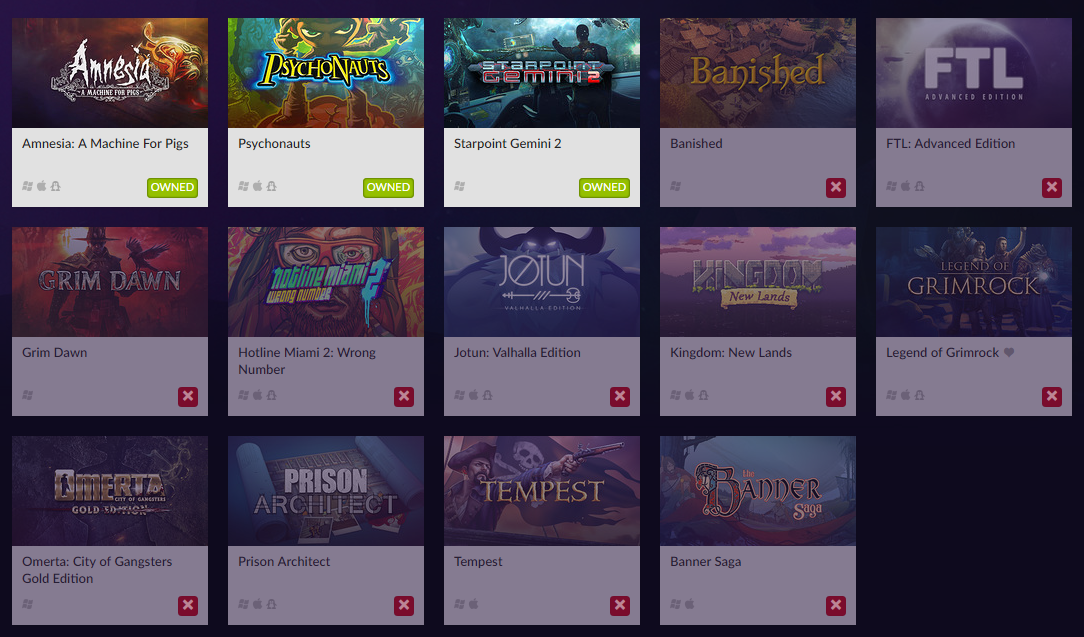
Task: Click the Windows platform icon under Banished
Action: 675,186
